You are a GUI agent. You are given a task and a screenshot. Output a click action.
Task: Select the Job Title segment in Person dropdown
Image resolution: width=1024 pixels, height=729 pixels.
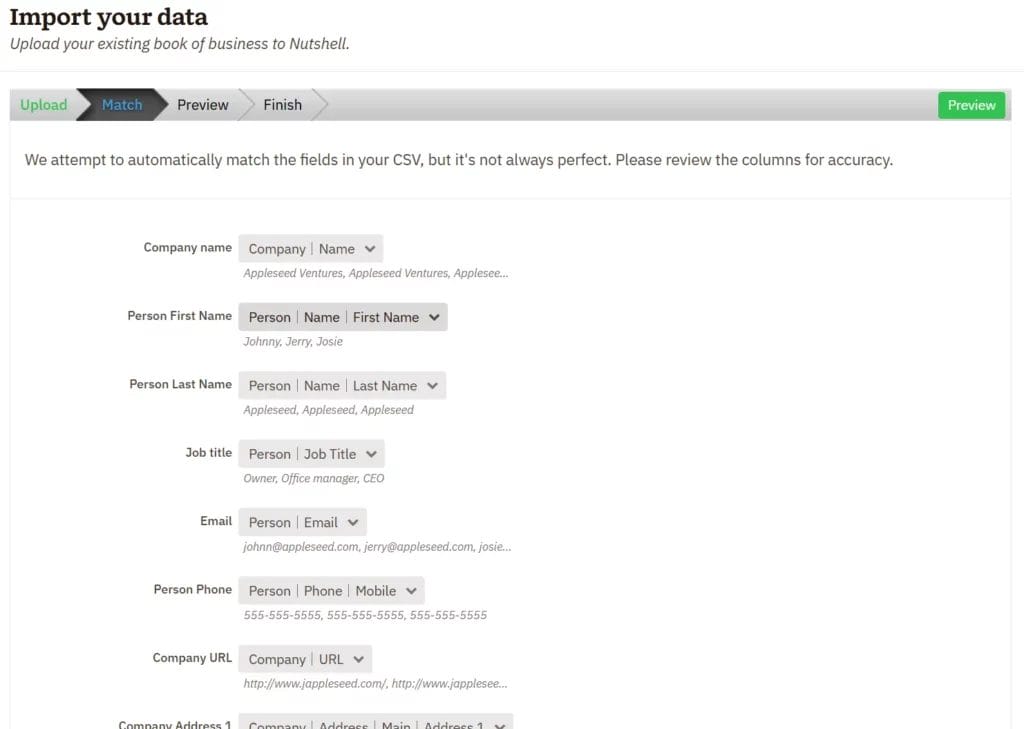(330, 454)
